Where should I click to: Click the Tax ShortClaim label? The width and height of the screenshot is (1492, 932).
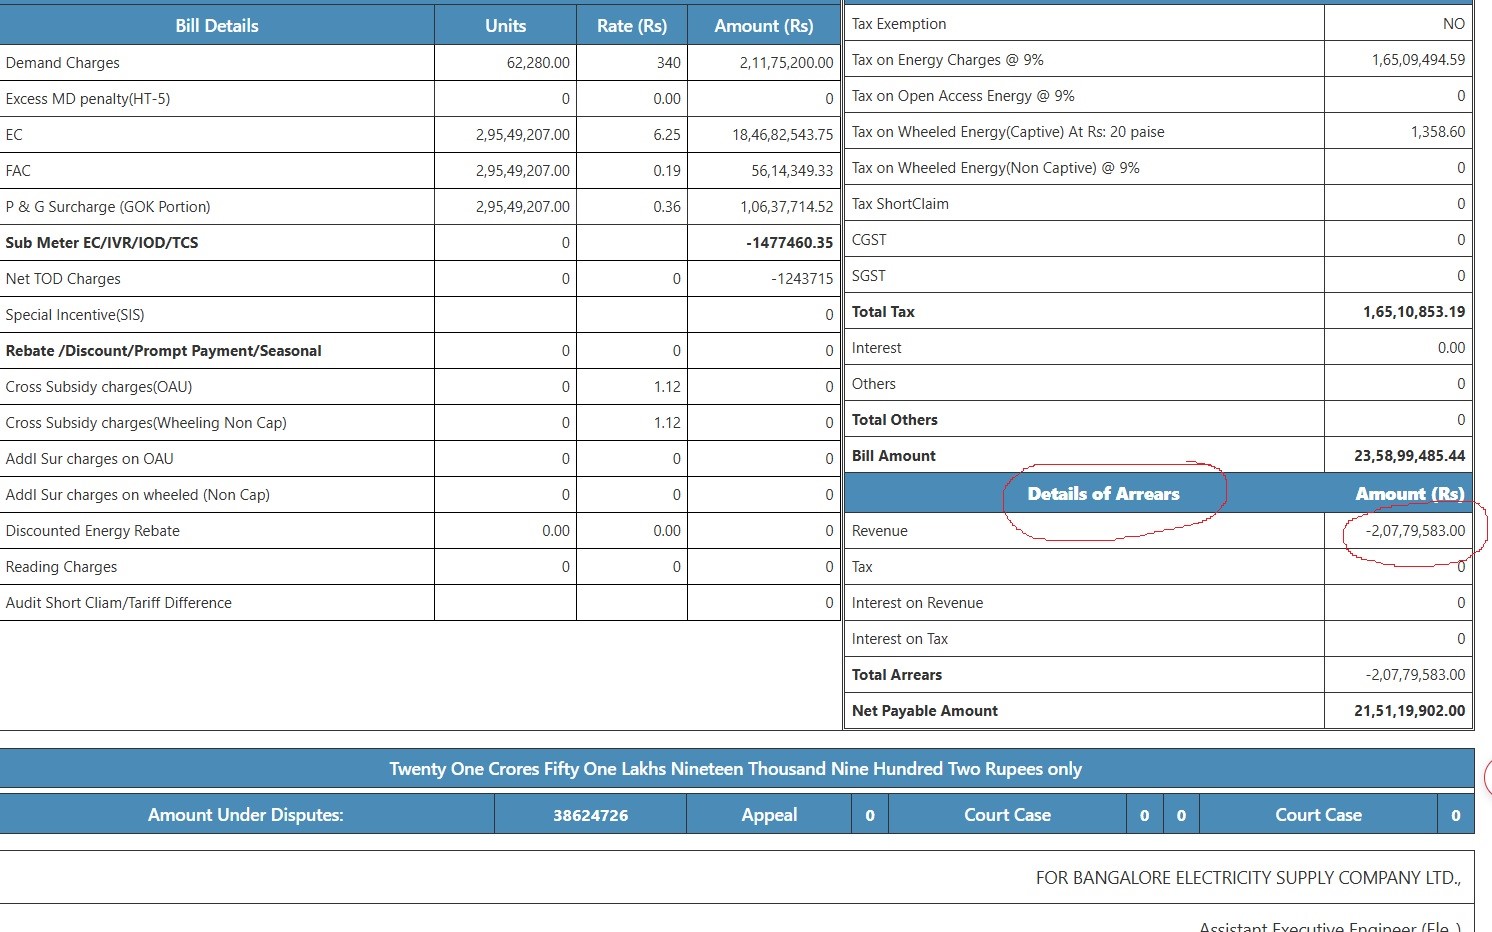pyautogui.click(x=900, y=204)
